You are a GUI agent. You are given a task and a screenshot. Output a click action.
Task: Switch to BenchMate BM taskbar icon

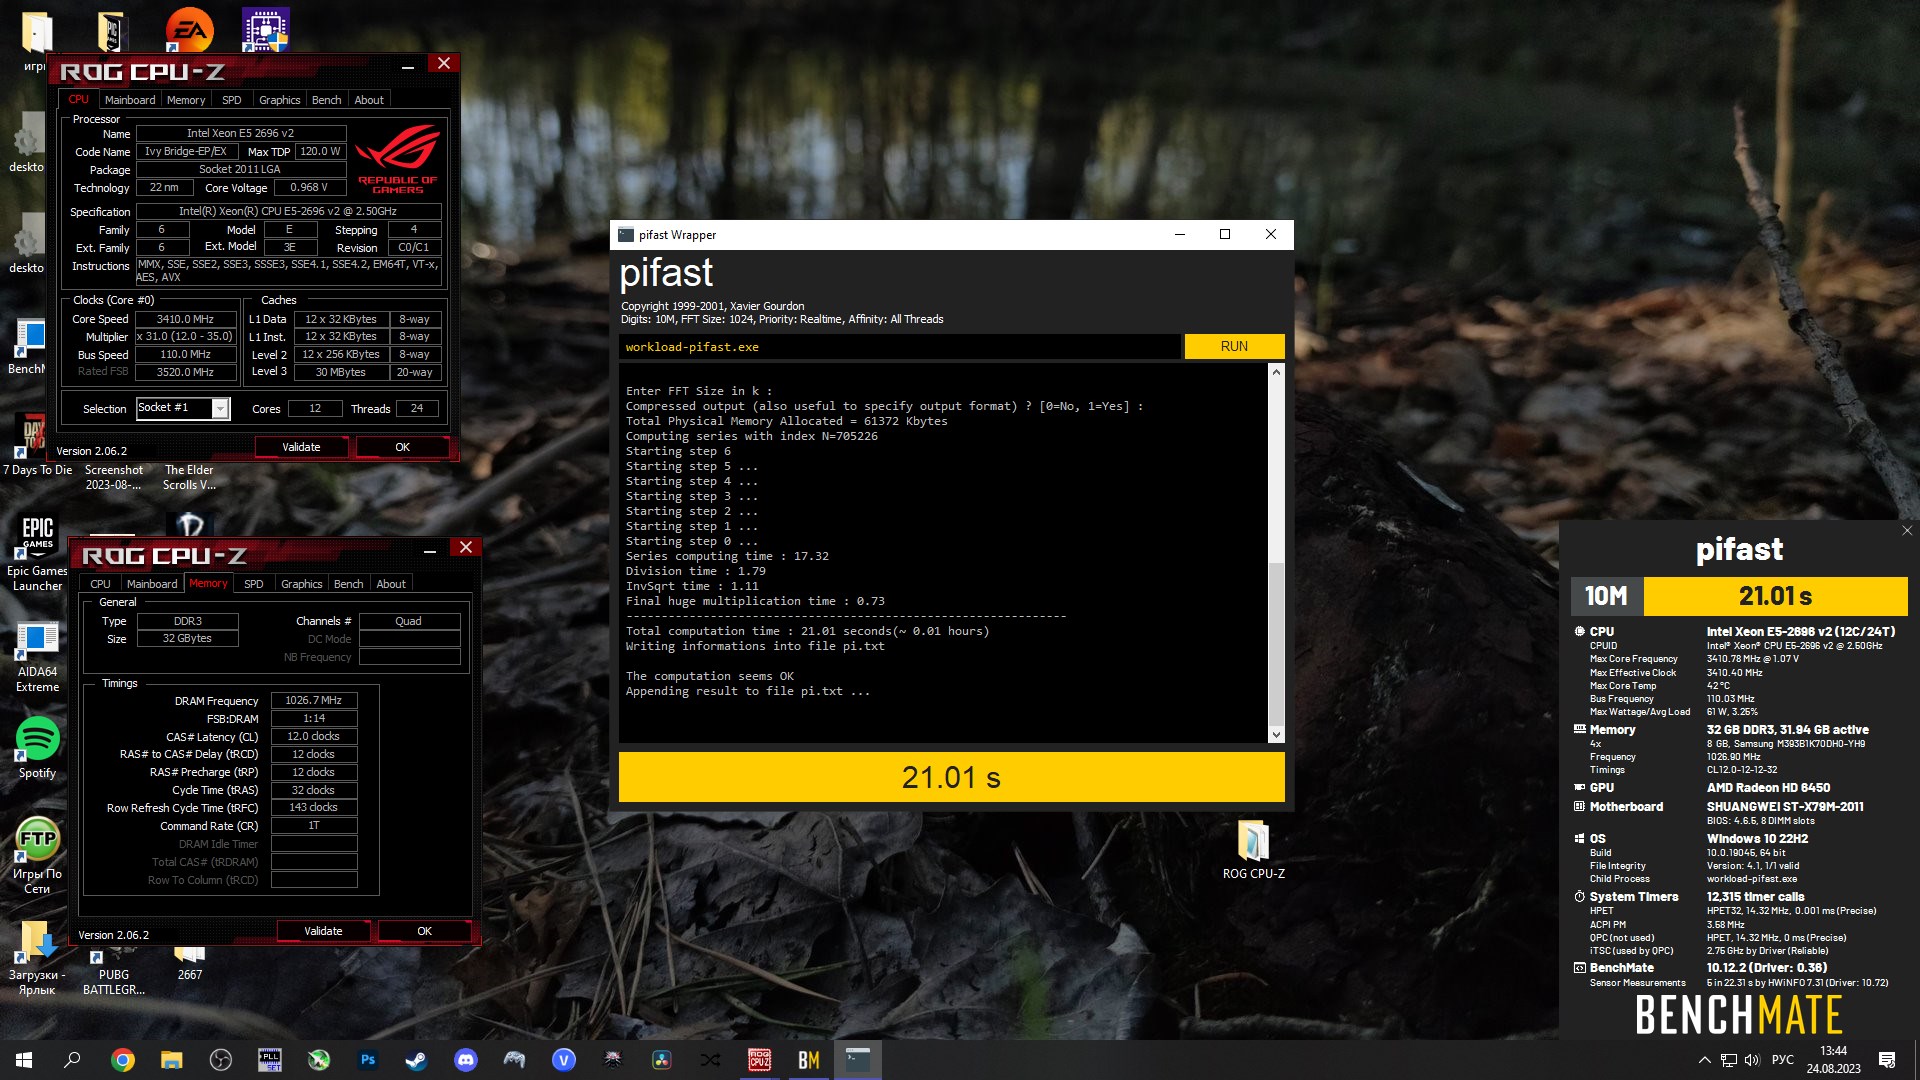pos(808,1060)
